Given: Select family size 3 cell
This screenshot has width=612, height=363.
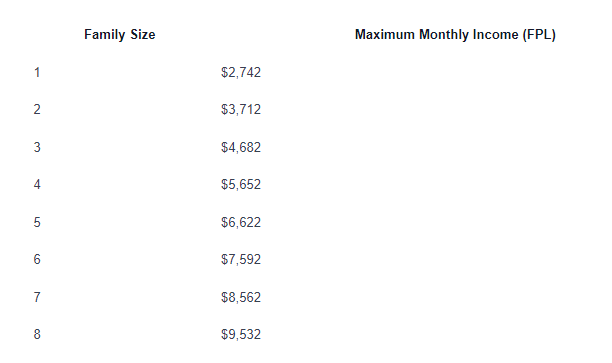Looking at the screenshot, I should click(37, 148).
